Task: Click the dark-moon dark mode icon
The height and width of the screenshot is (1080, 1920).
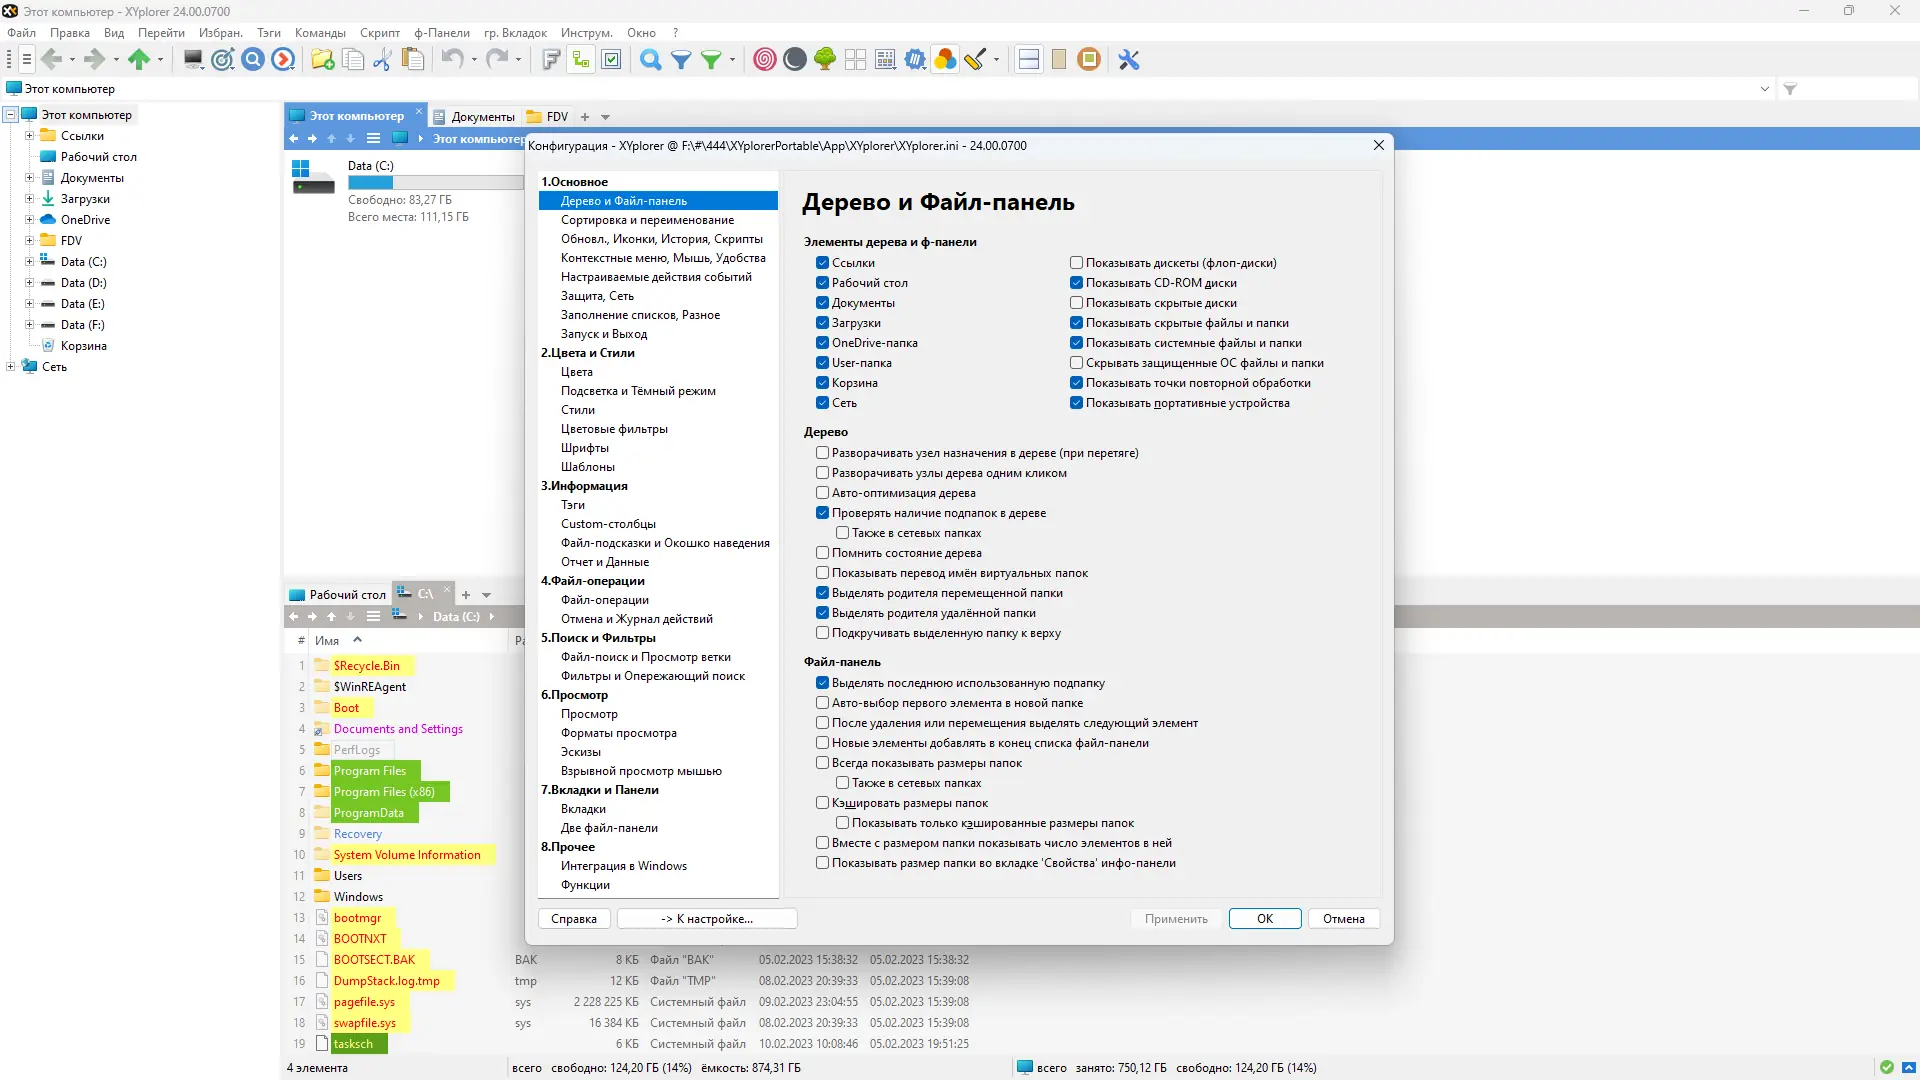Action: click(795, 60)
